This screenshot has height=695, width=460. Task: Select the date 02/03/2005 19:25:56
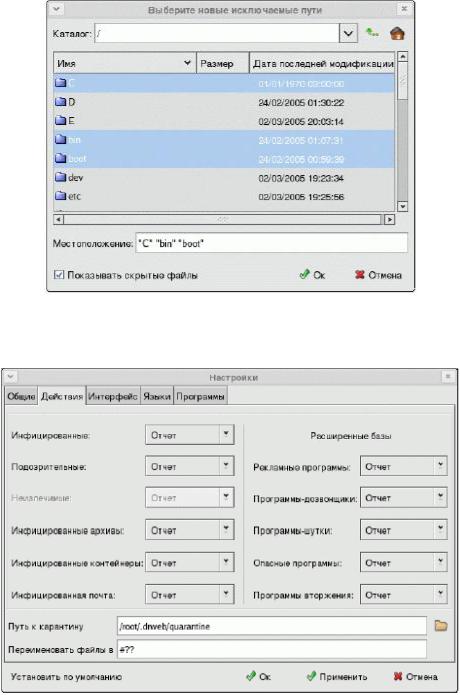point(301,196)
